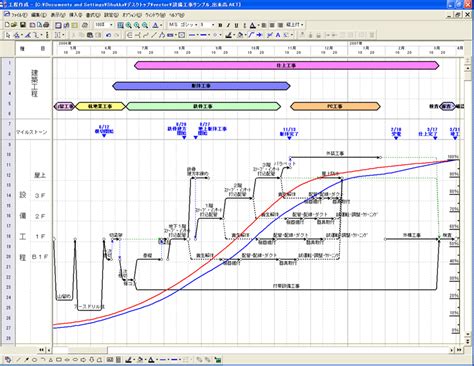Screen dimensions: 474x366
Task: Click the '3F' floor row label
Action: pos(40,196)
